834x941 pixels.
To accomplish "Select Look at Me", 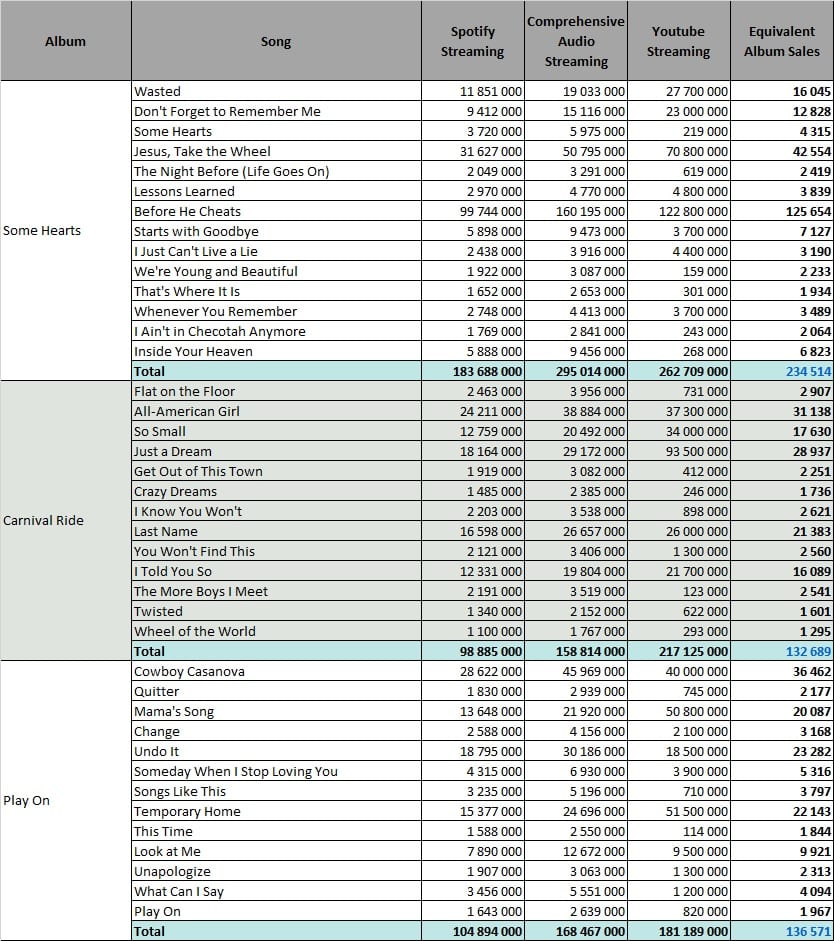I will point(276,851).
